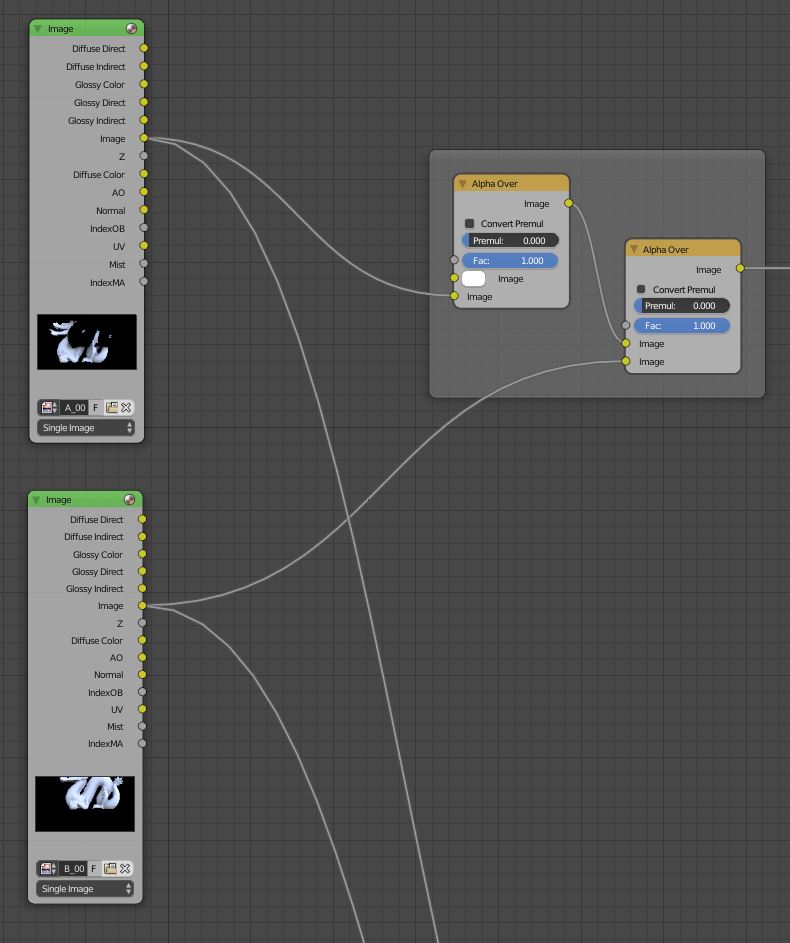
Task: Click the bottom Image input socket of the right Alpha Over node
Action: click(626, 361)
